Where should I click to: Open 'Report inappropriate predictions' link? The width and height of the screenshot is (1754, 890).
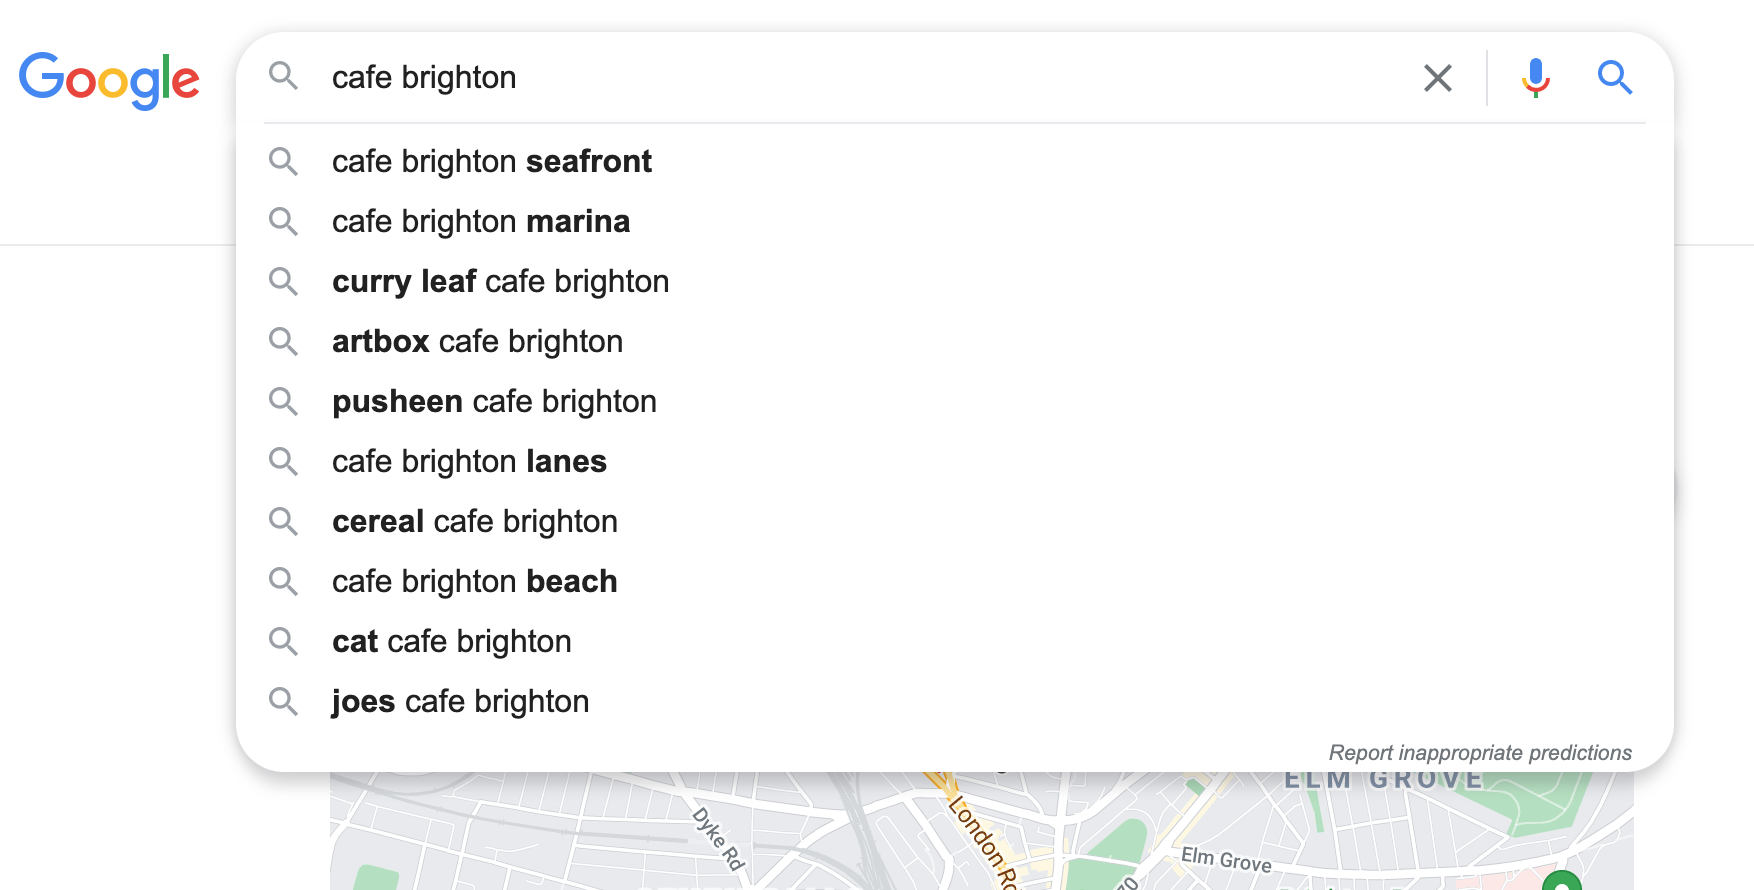coord(1479,753)
